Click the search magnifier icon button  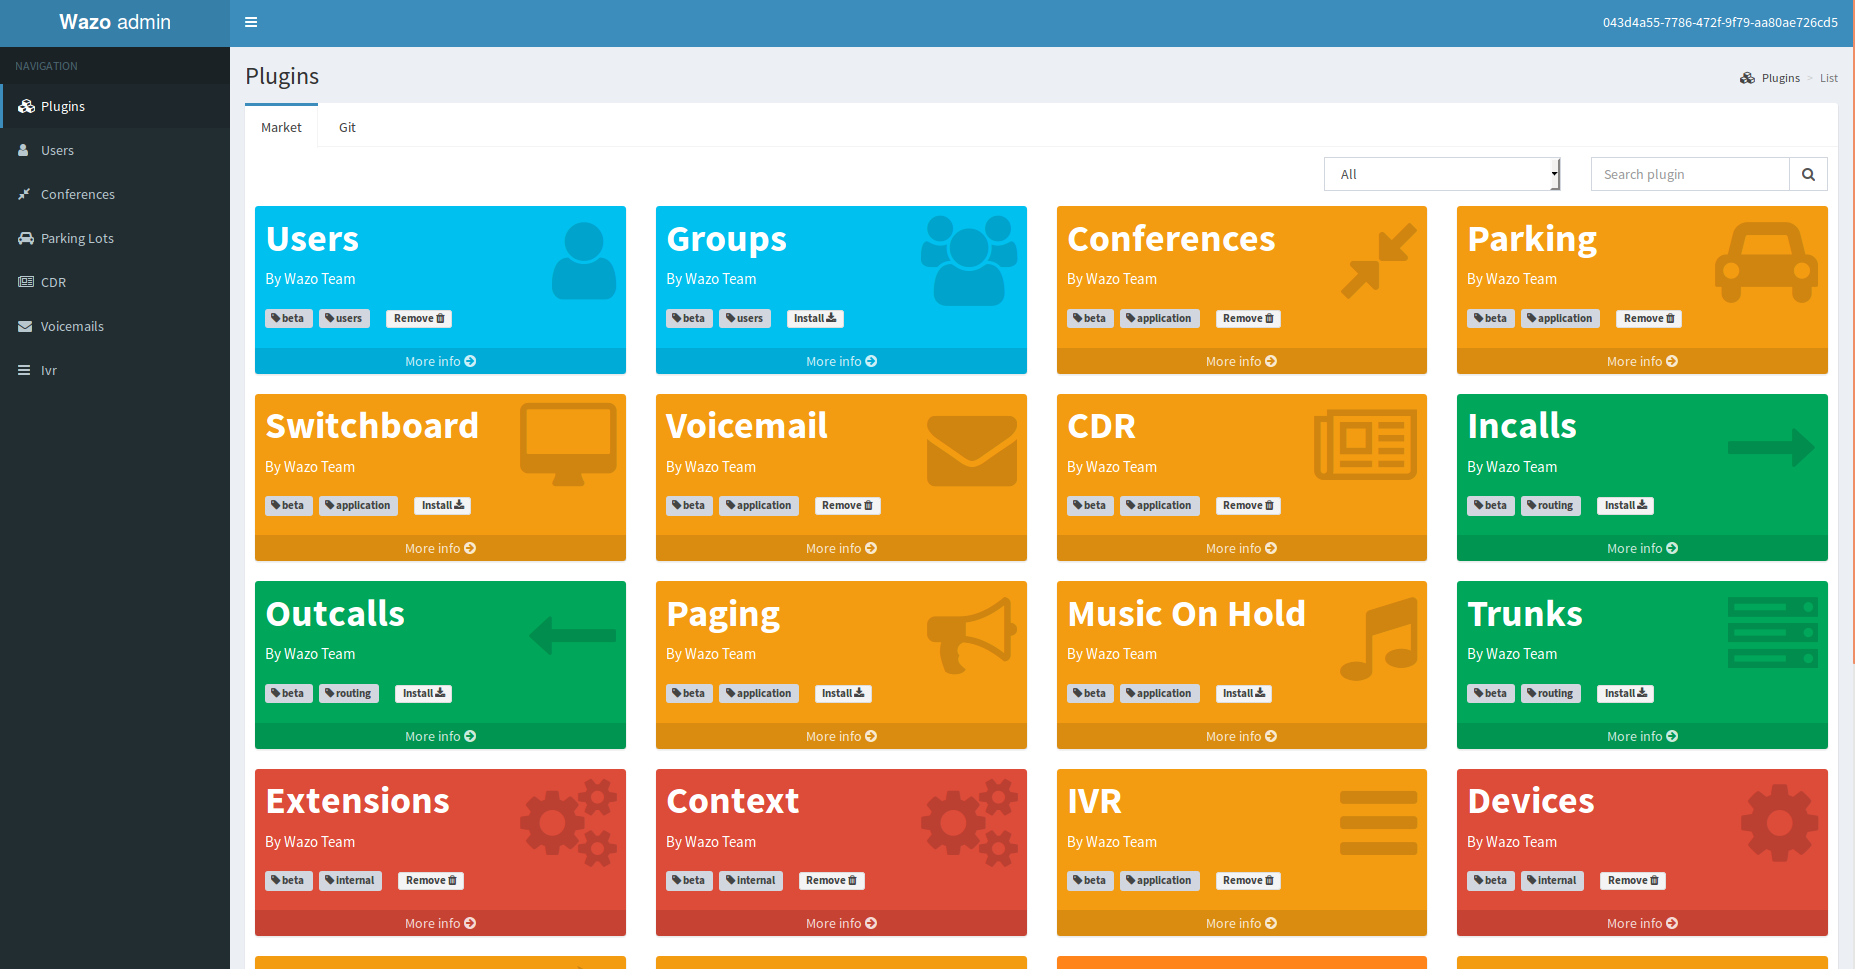point(1808,174)
